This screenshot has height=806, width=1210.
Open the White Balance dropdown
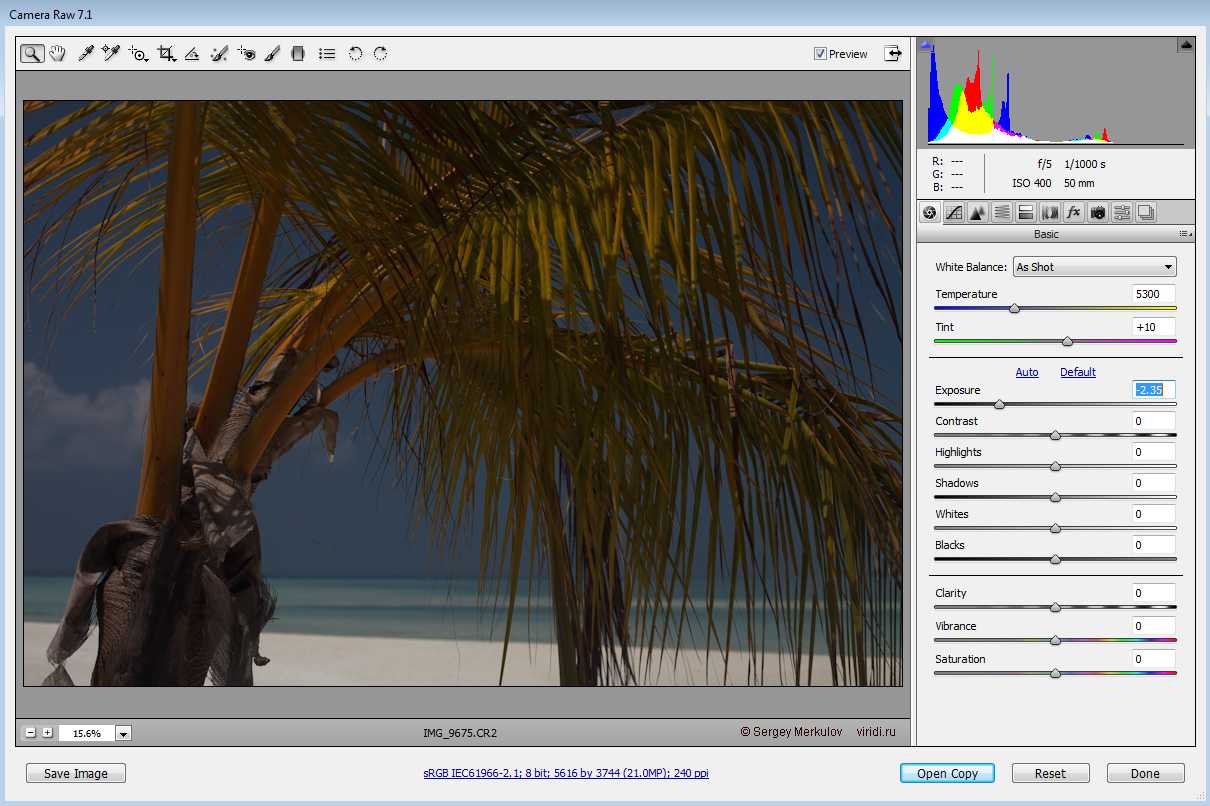pos(1094,267)
